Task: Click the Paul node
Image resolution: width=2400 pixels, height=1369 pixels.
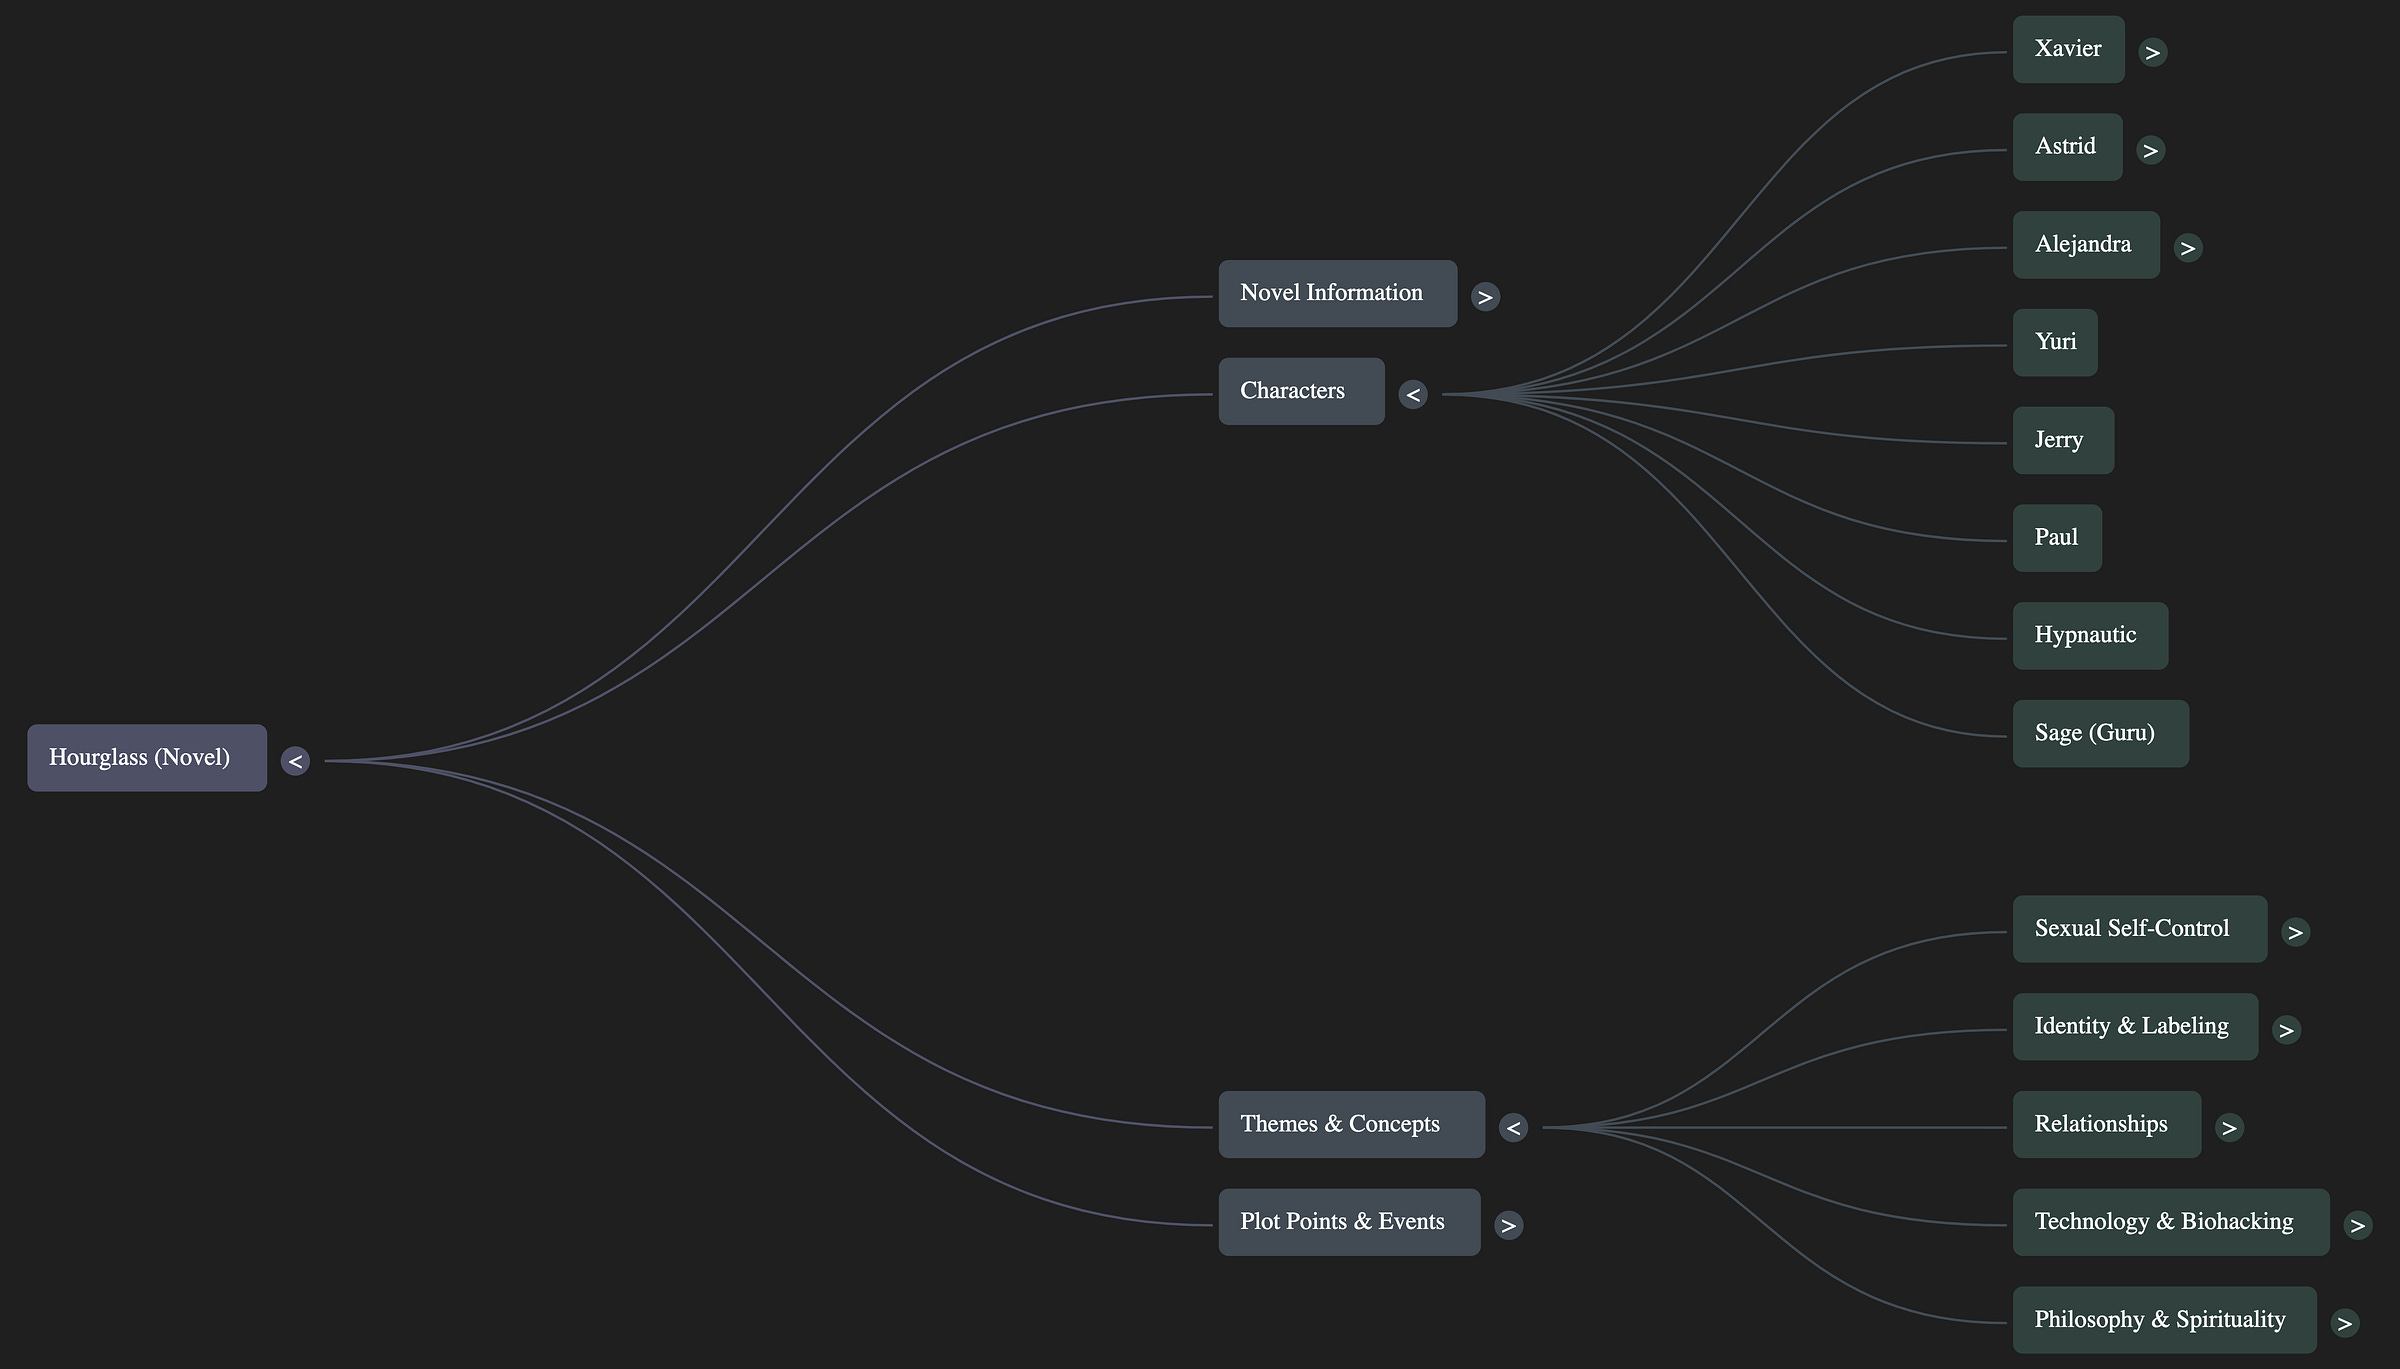Action: (2057, 538)
